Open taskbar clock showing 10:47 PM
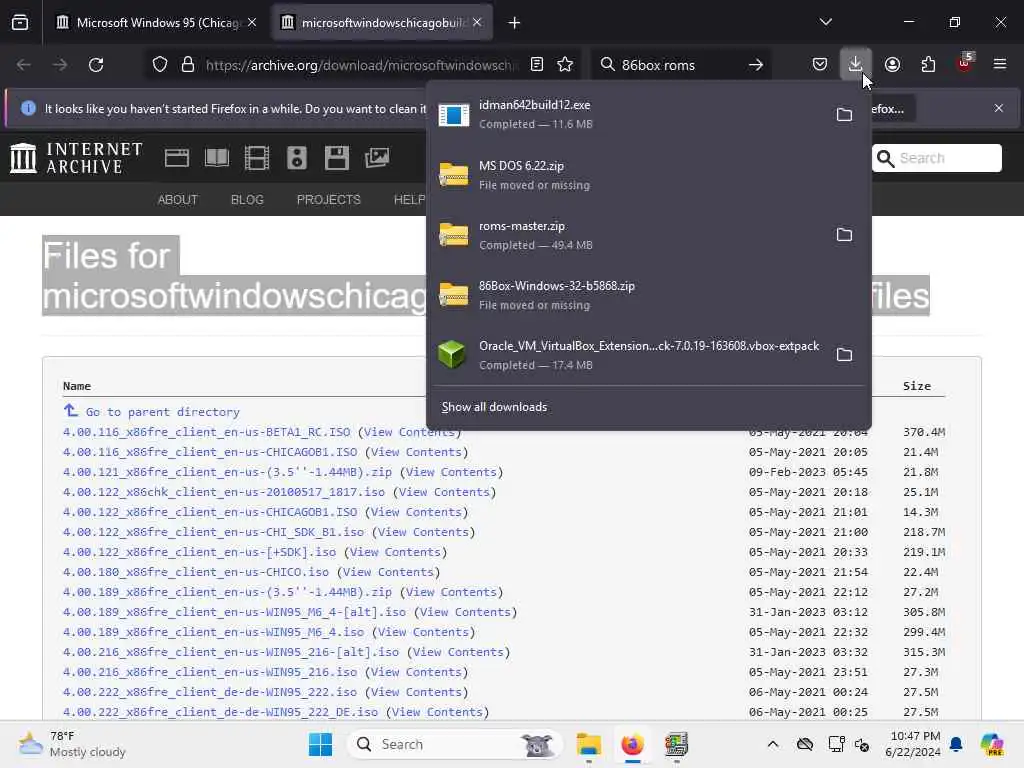 (912, 744)
